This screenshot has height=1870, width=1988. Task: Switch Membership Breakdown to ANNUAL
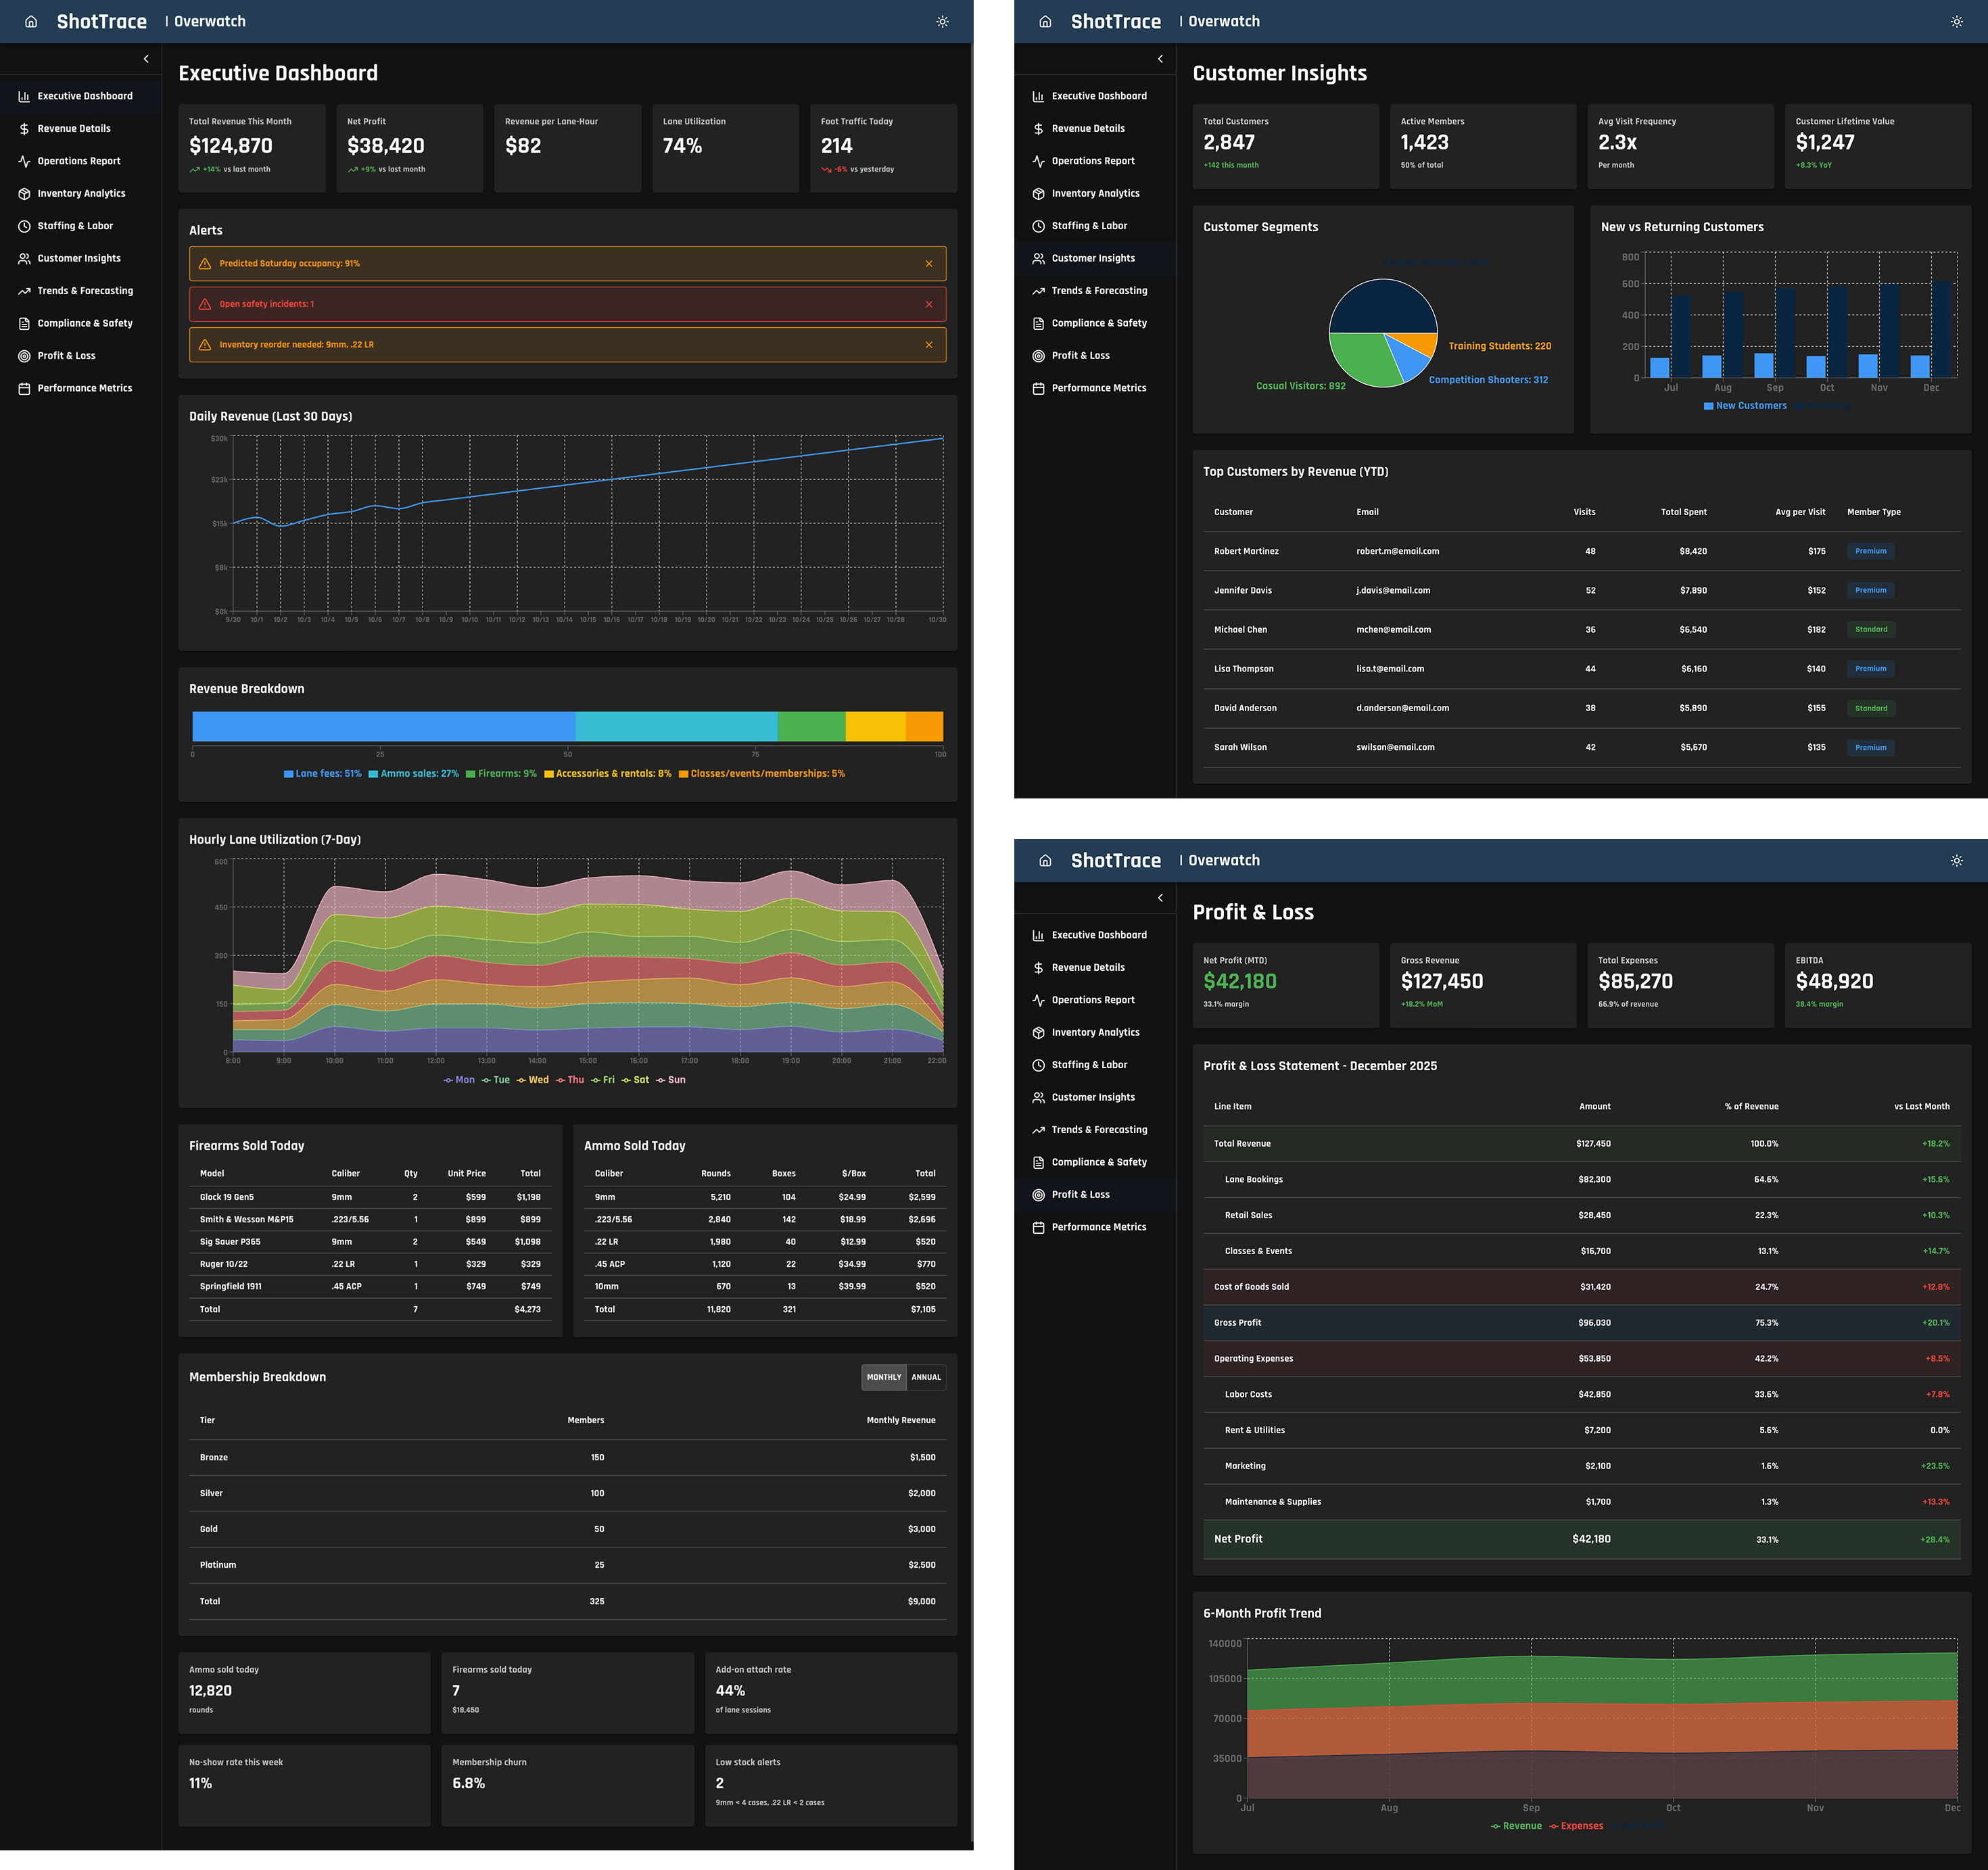tap(926, 1377)
